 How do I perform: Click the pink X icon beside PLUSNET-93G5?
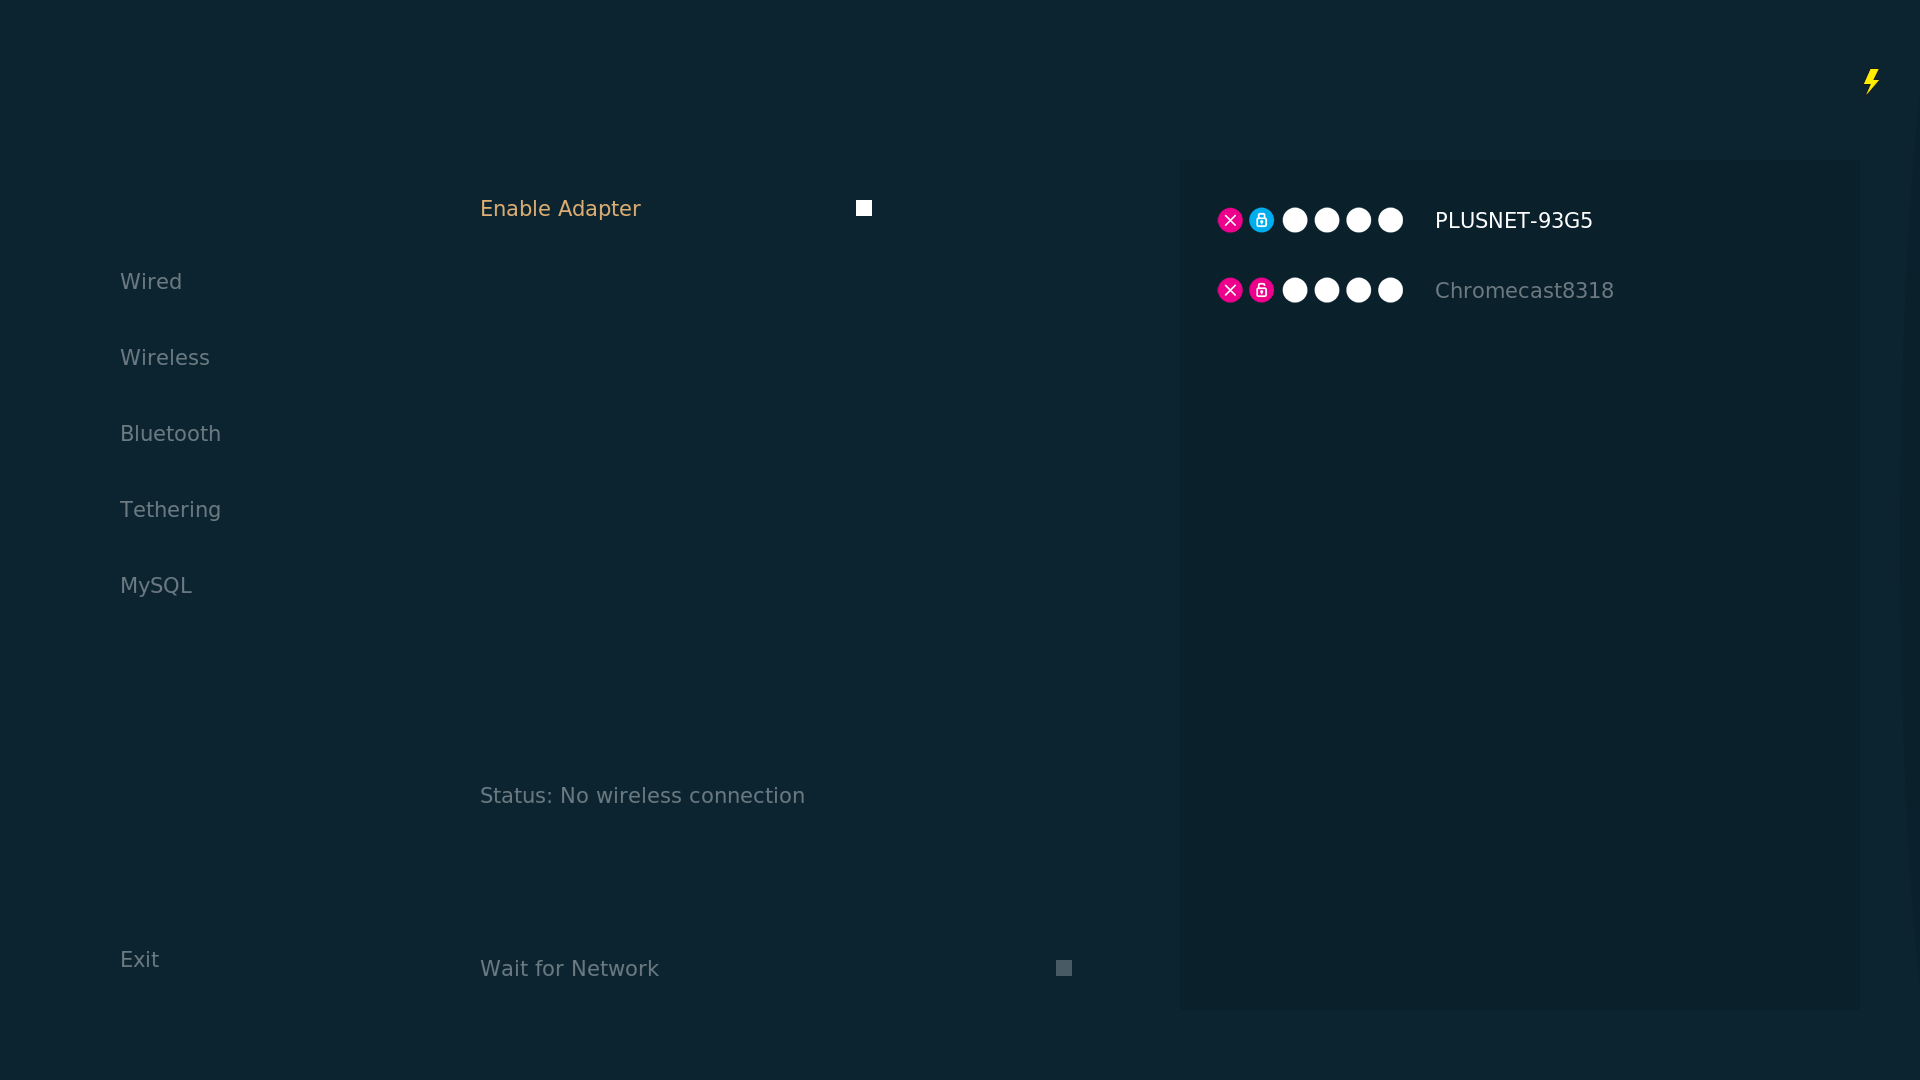(x=1230, y=220)
